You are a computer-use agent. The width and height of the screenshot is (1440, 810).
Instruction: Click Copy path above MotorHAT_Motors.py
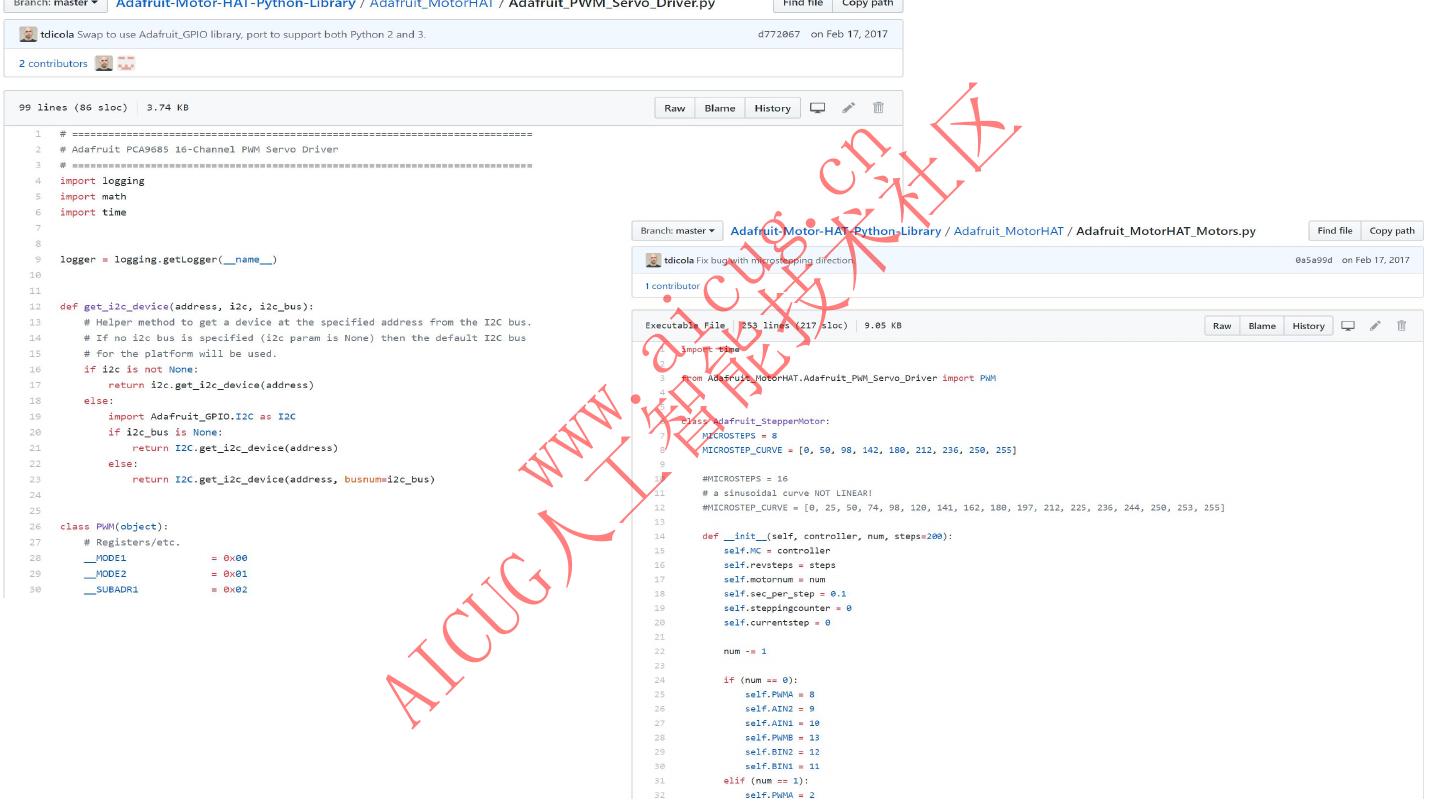(x=1392, y=231)
